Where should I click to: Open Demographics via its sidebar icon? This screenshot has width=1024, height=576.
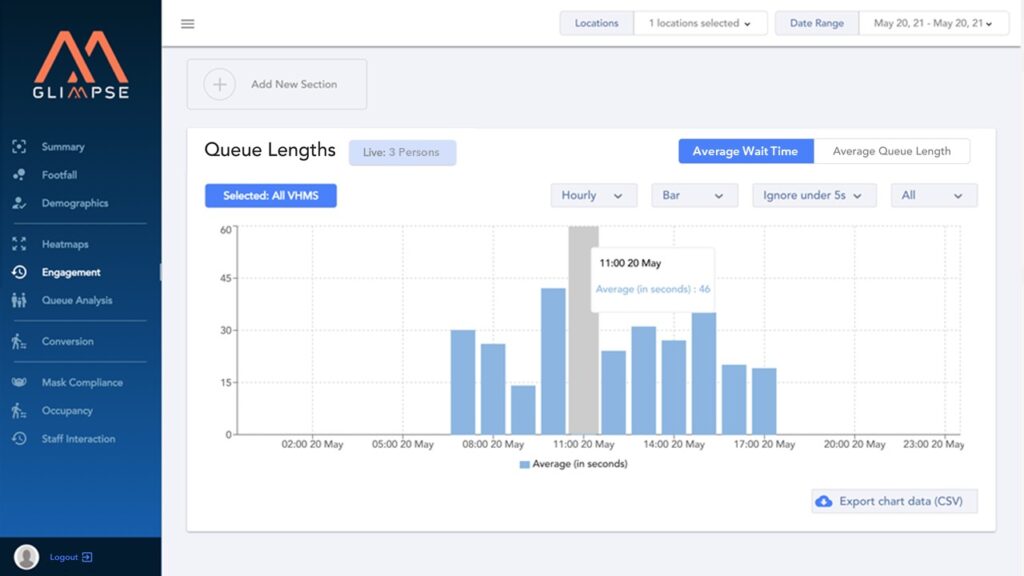(x=19, y=203)
